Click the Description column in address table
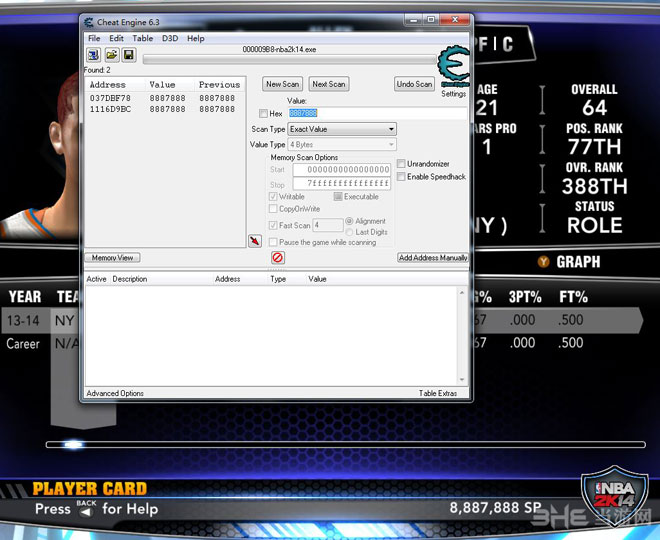Viewport: 660px width, 540px height. [130, 279]
